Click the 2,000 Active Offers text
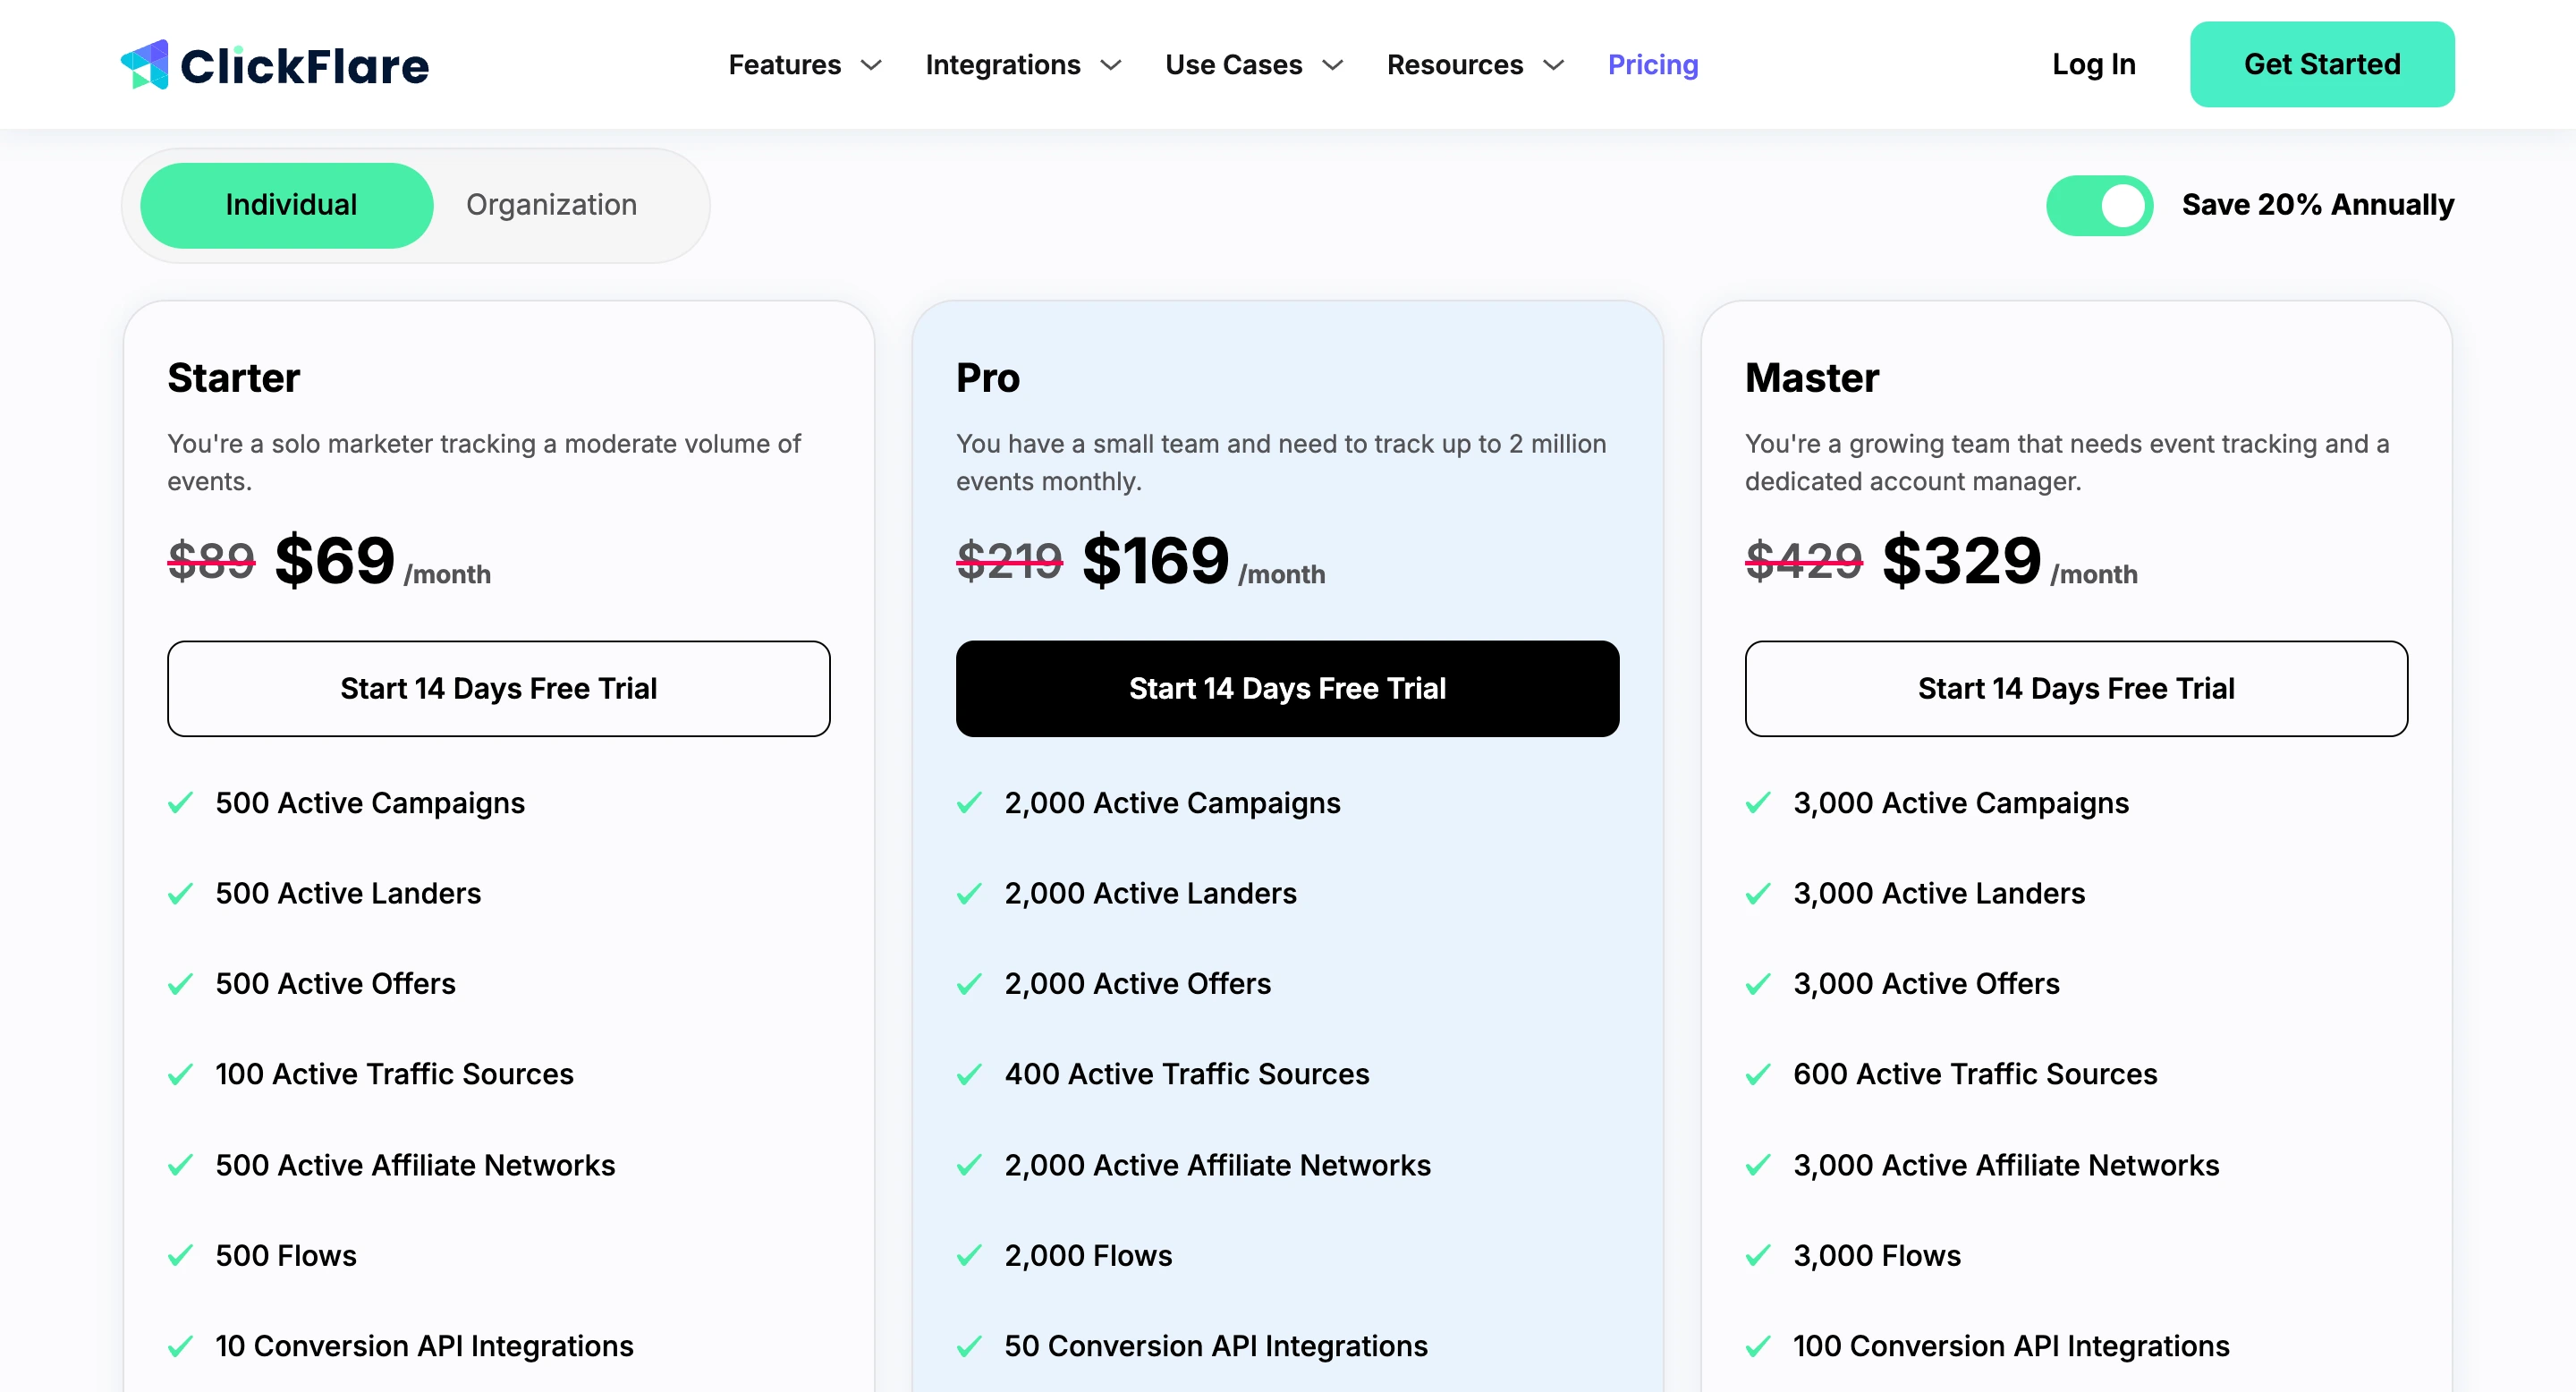Image resolution: width=2576 pixels, height=1392 pixels. (1138, 984)
